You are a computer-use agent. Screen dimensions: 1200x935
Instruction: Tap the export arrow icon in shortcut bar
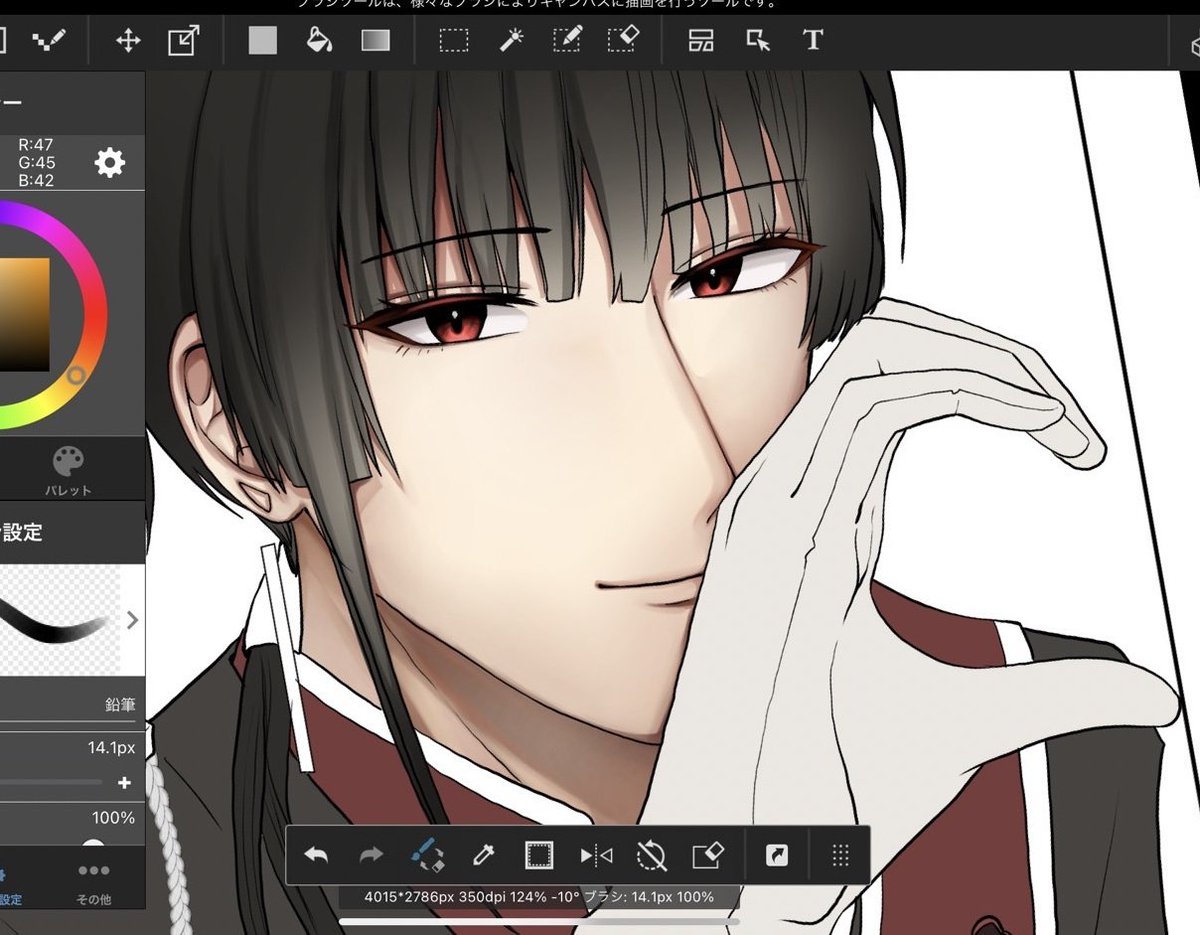click(776, 855)
